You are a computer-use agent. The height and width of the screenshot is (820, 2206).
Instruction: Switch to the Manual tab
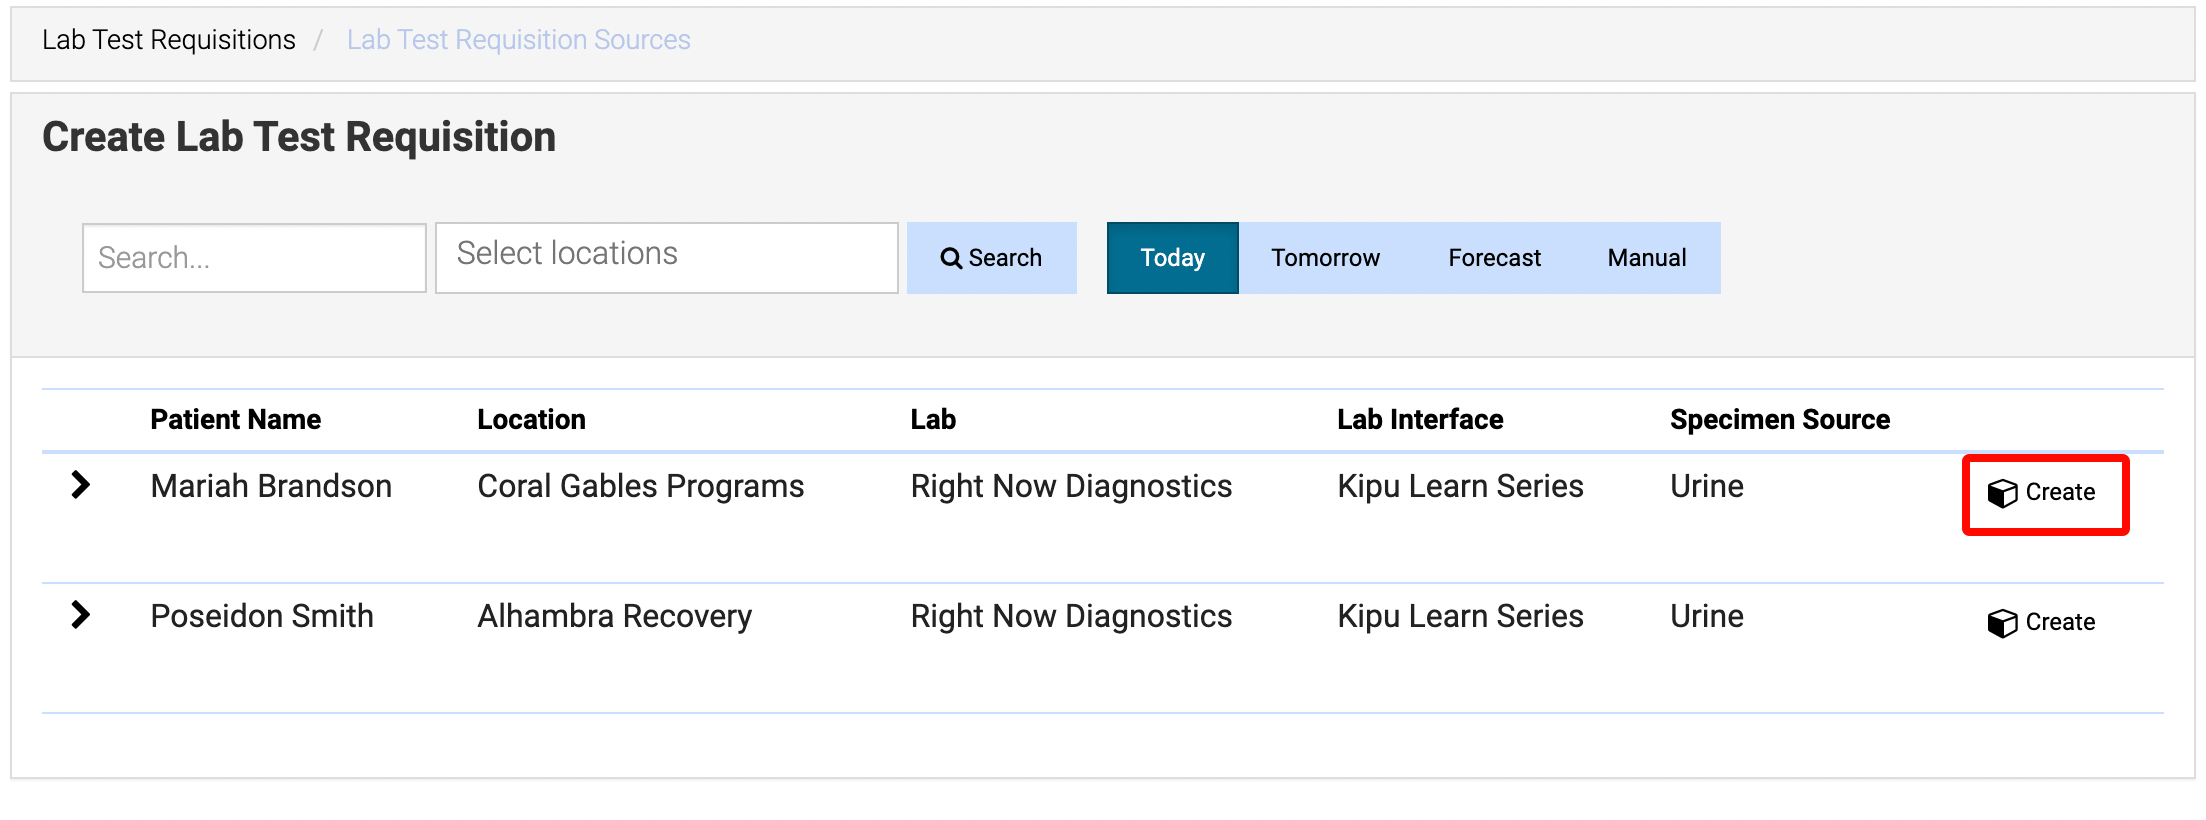tap(1647, 258)
